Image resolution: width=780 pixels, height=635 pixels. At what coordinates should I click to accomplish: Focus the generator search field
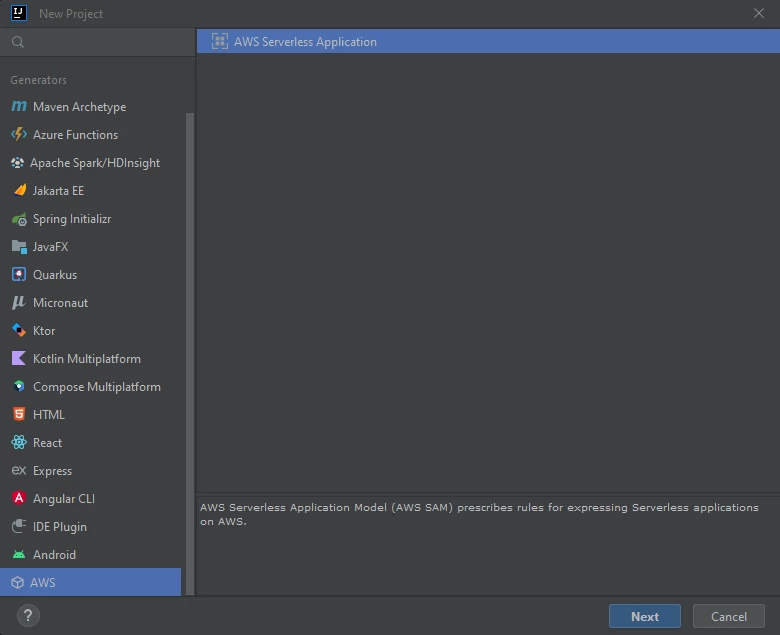tap(98, 42)
